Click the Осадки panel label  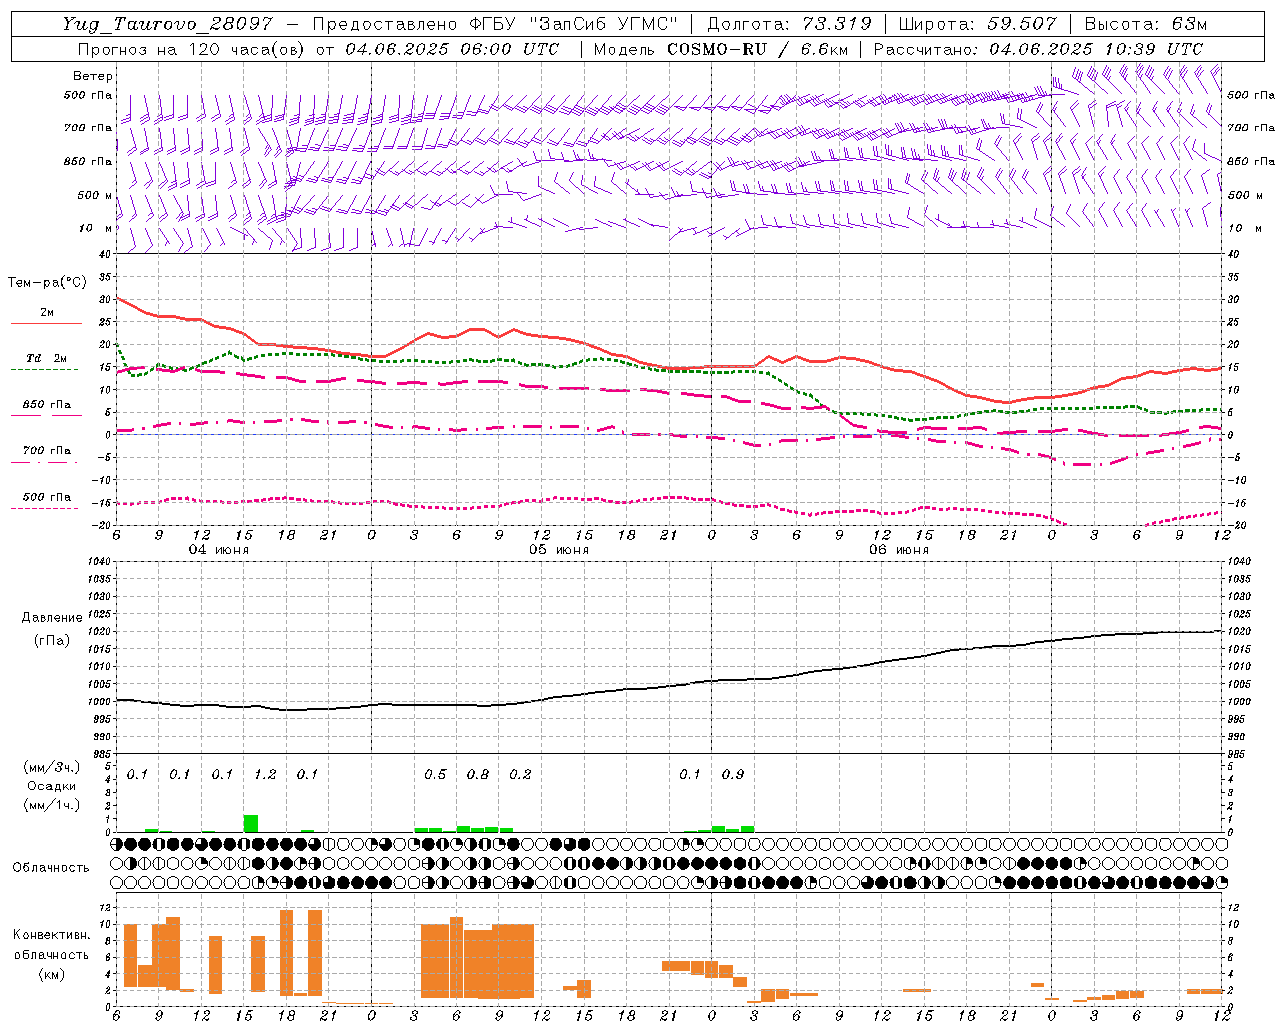click(x=51, y=786)
